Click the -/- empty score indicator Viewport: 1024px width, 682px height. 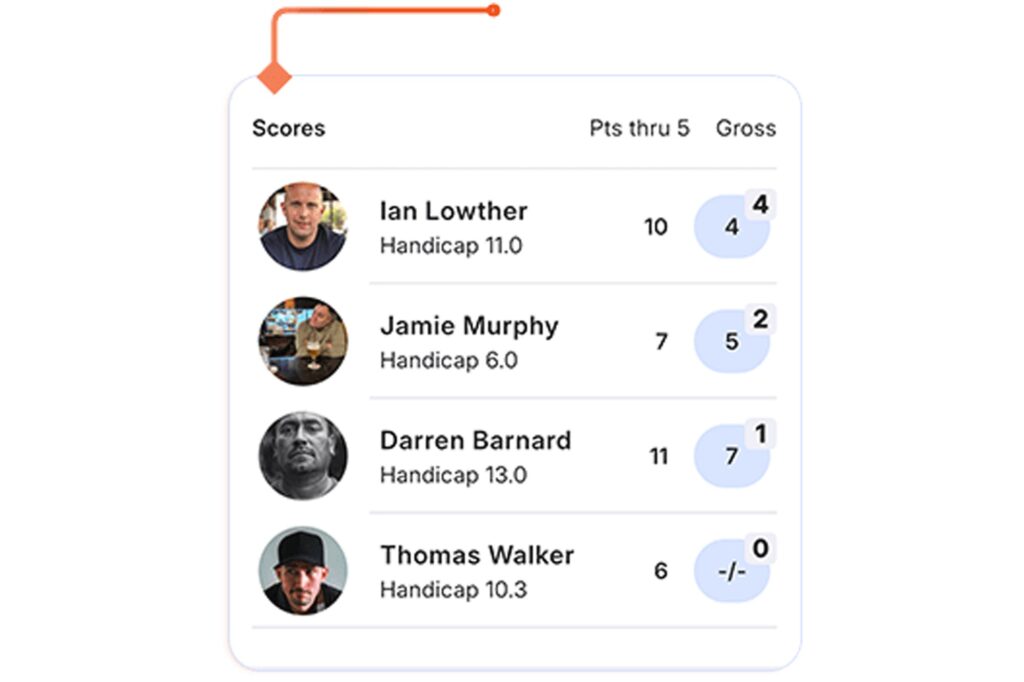coord(729,572)
